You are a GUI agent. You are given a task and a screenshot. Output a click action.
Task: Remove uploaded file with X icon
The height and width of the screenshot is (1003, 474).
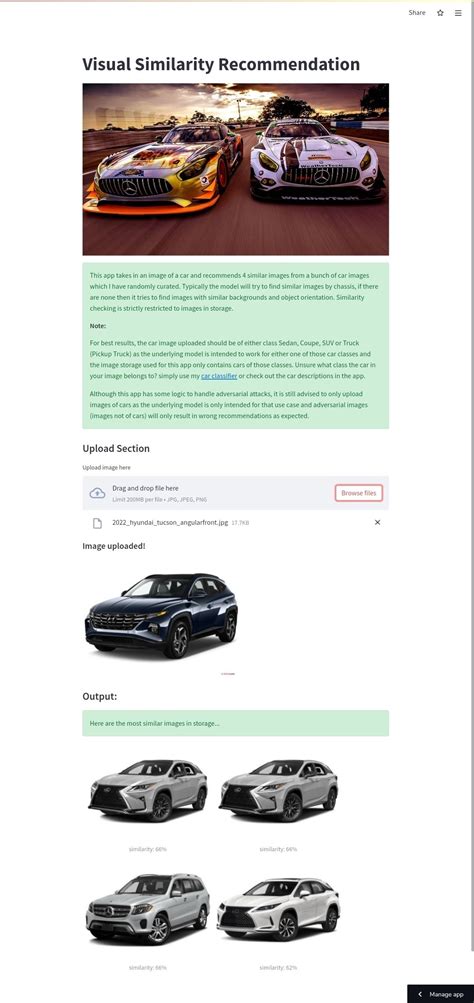[x=377, y=523]
